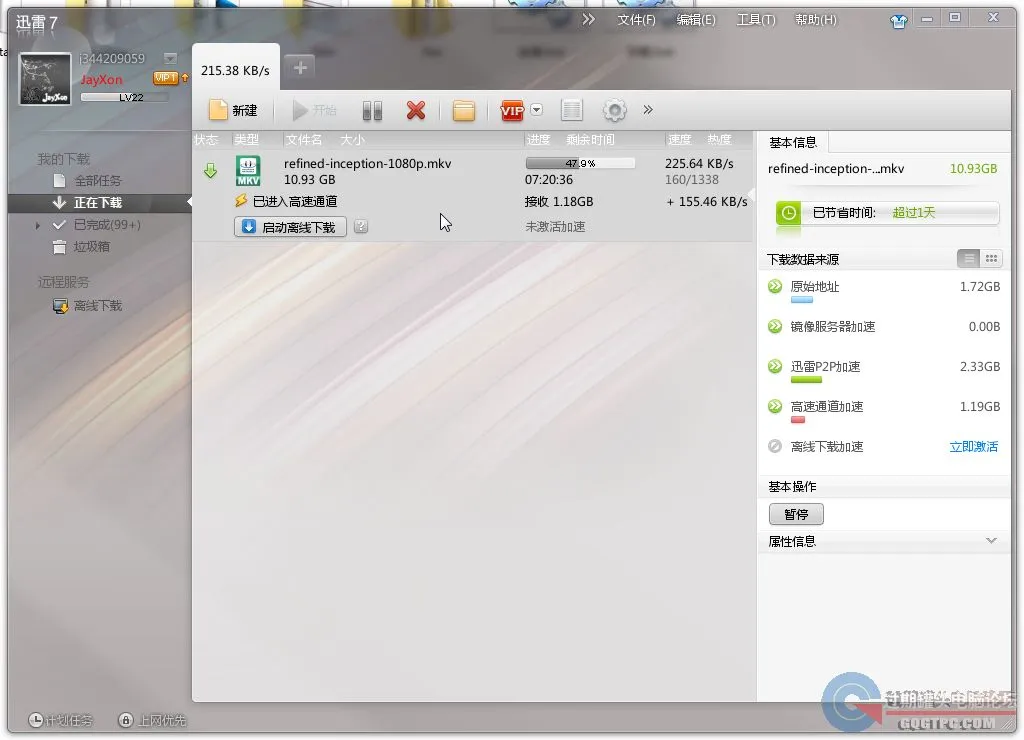Open the 文件(F) menu
1024x740 pixels.
[636, 18]
